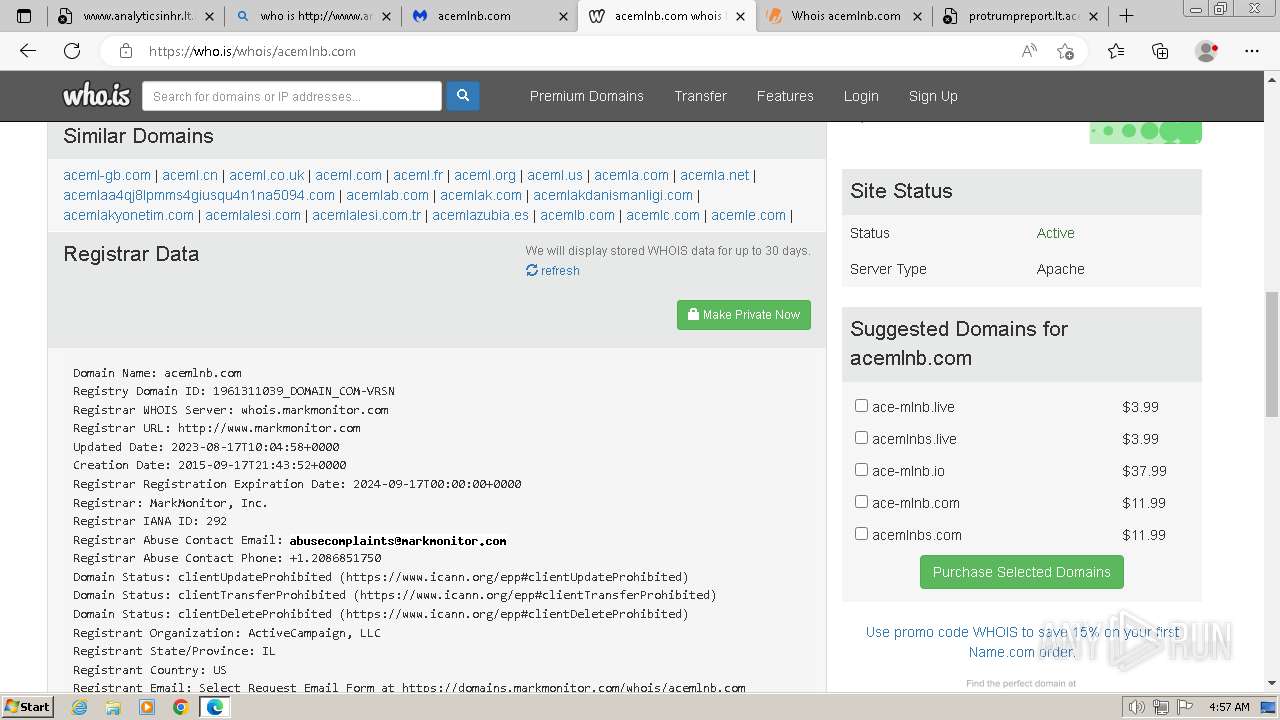Tick the ace-mlnb.io checkbox
Image resolution: width=1280 pixels, height=720 pixels.
[861, 470]
